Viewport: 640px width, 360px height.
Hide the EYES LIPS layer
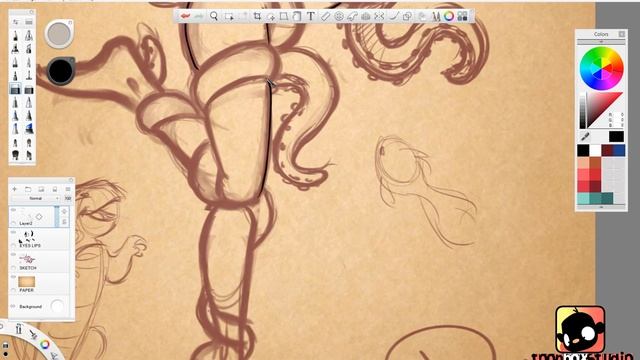(x=13, y=232)
